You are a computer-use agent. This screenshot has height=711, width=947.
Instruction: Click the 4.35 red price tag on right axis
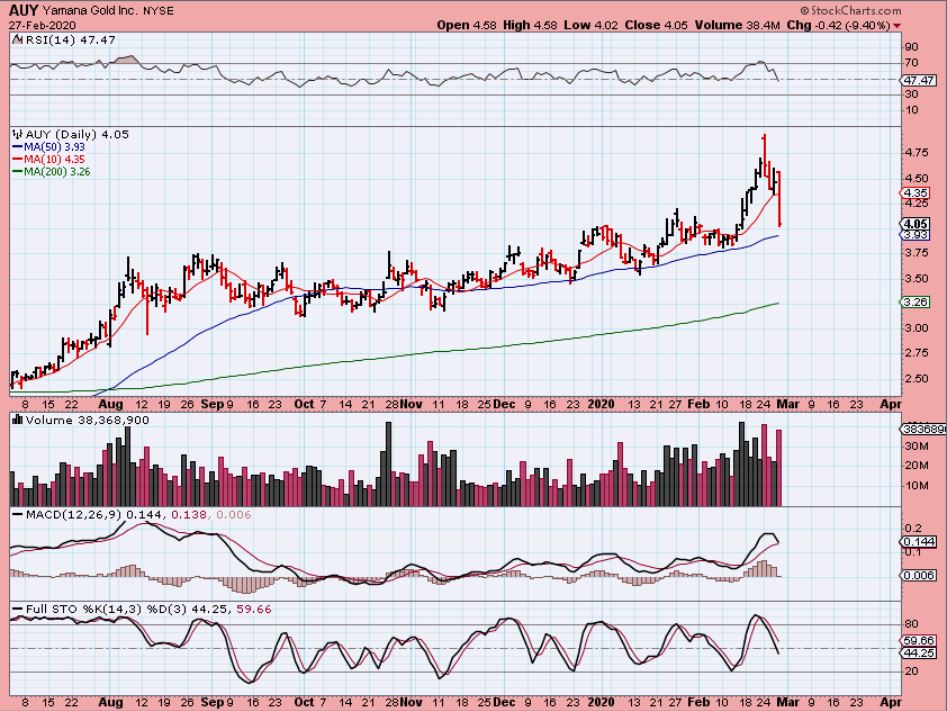click(x=914, y=193)
